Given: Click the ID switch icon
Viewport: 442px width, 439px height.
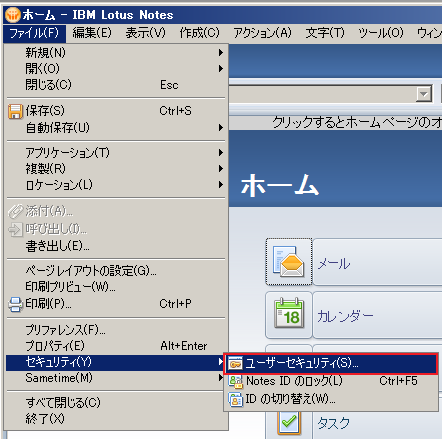Looking at the screenshot, I should (x=235, y=400).
